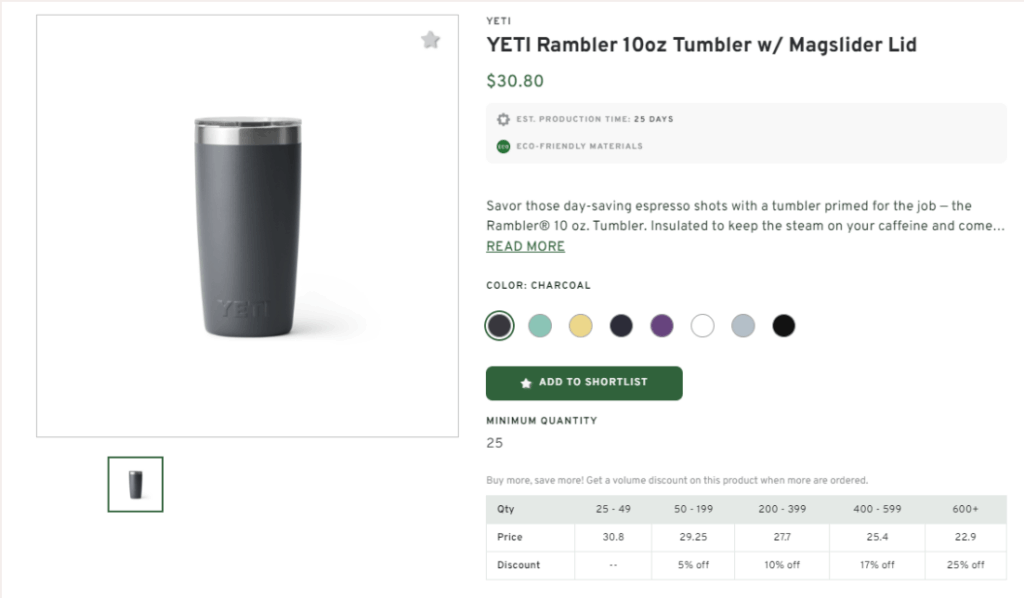Click the gear icon next to production time
Image resolution: width=1024 pixels, height=598 pixels.
[503, 118]
